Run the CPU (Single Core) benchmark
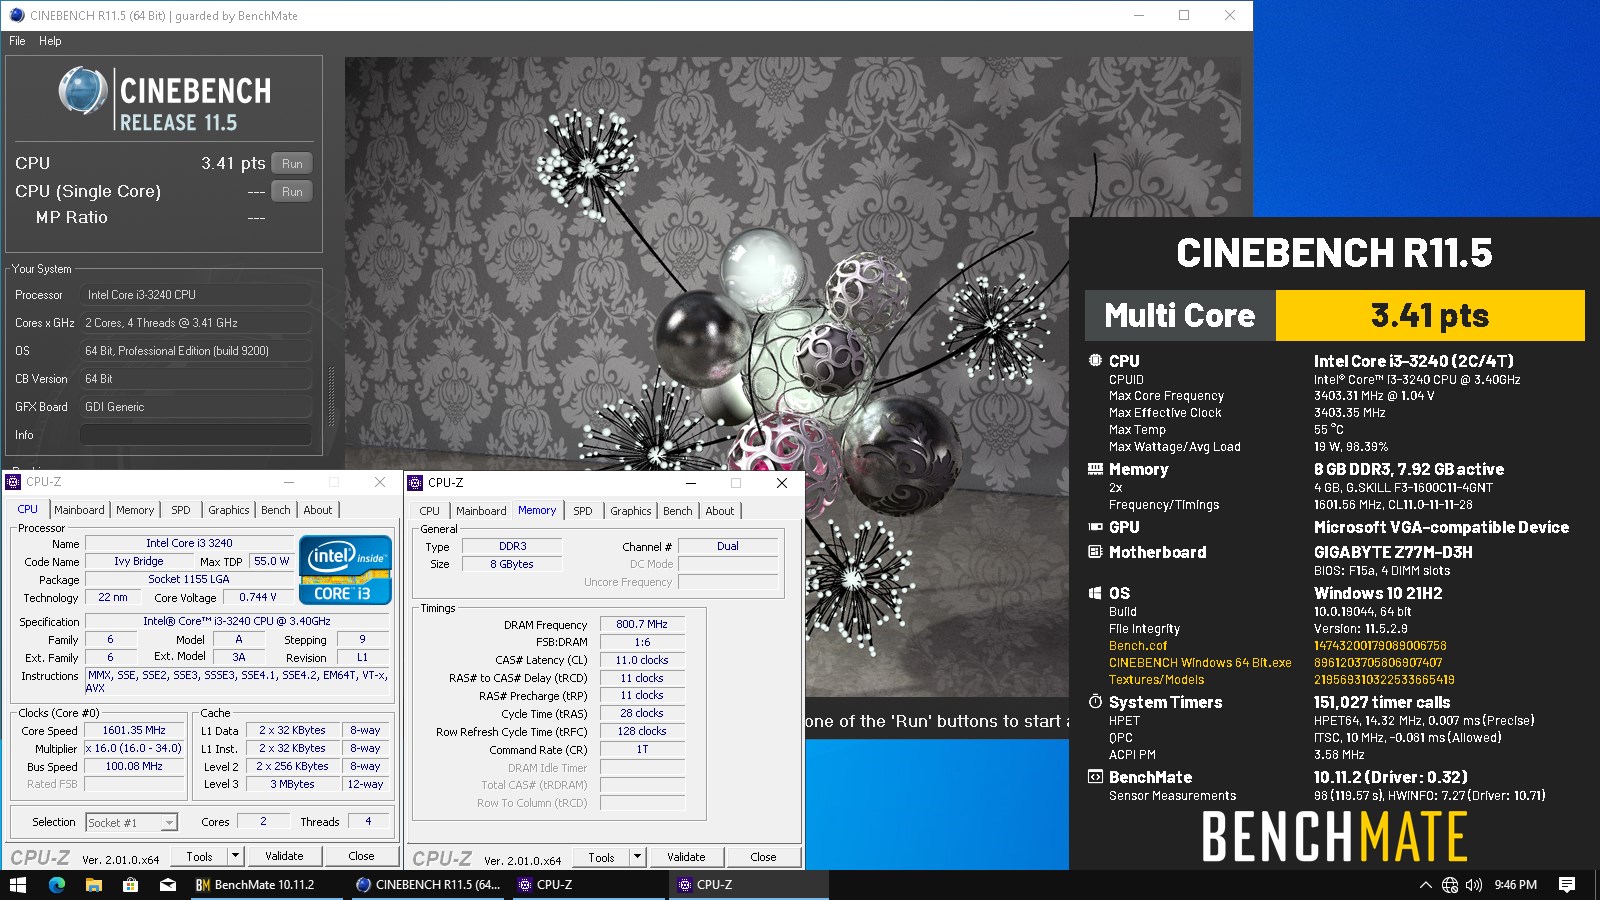 [x=292, y=191]
